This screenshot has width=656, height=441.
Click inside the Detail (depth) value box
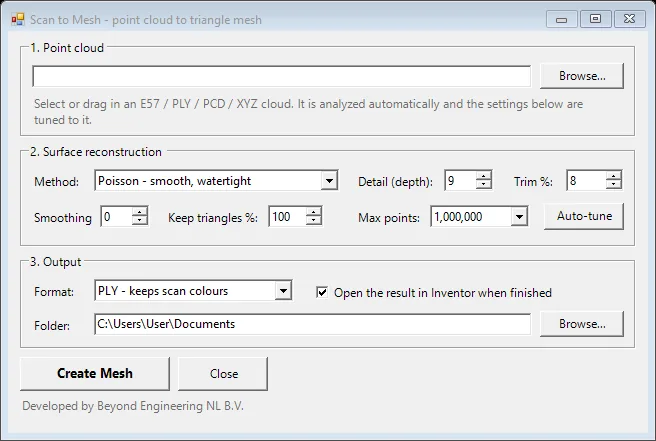coord(460,181)
